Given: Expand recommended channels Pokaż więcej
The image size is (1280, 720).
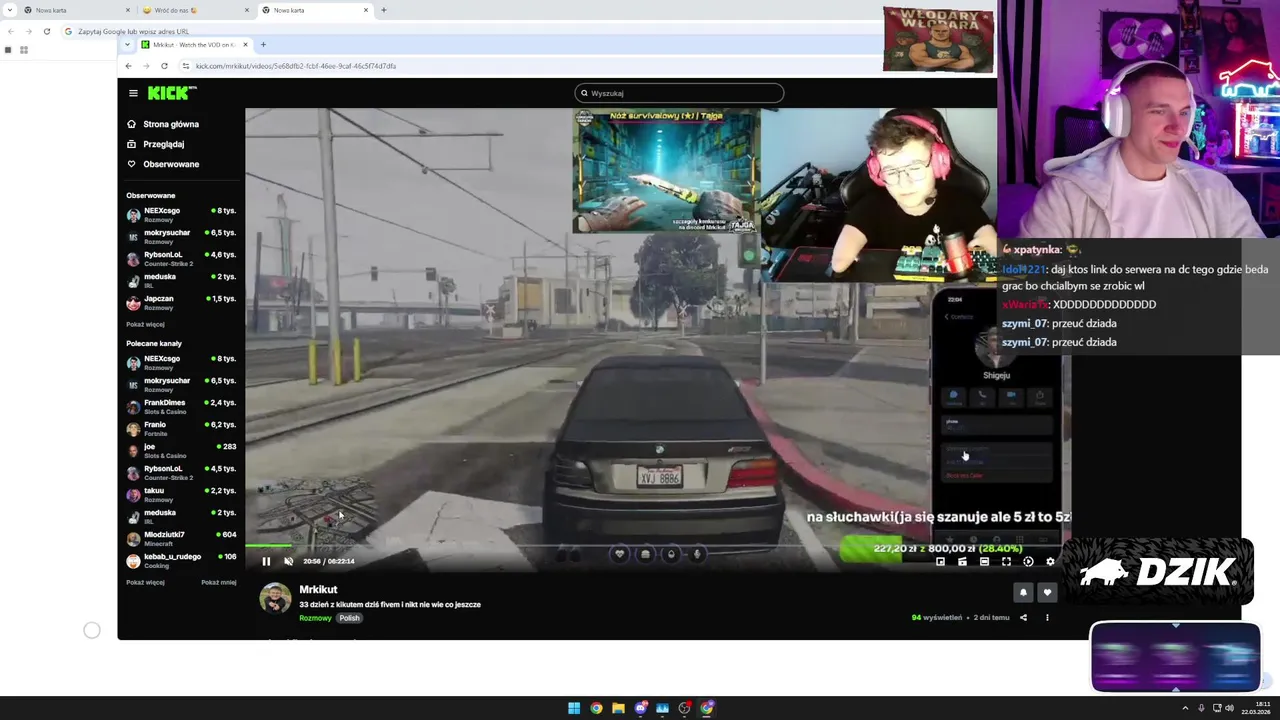Looking at the screenshot, I should point(146,582).
